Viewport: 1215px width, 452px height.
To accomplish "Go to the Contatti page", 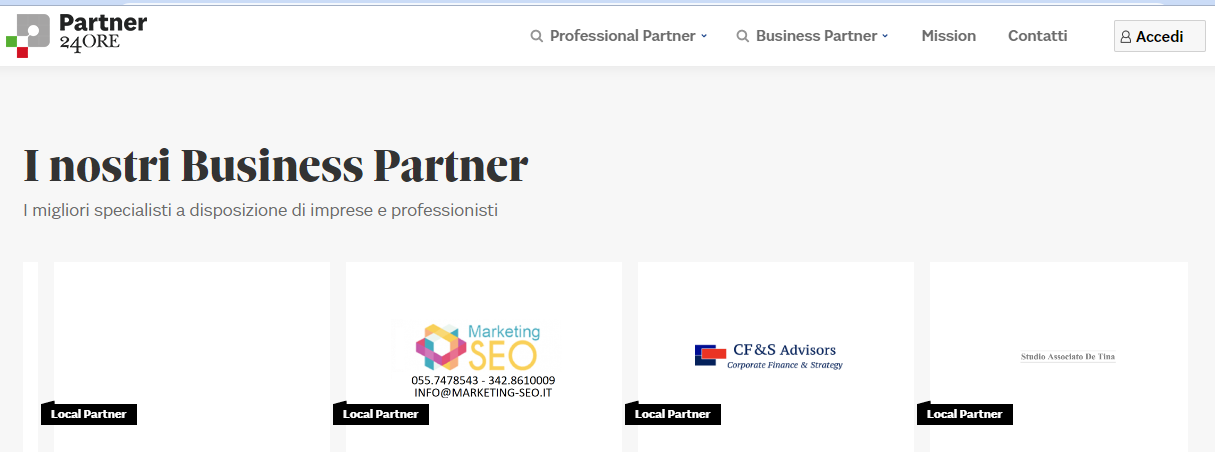I will (x=1038, y=36).
